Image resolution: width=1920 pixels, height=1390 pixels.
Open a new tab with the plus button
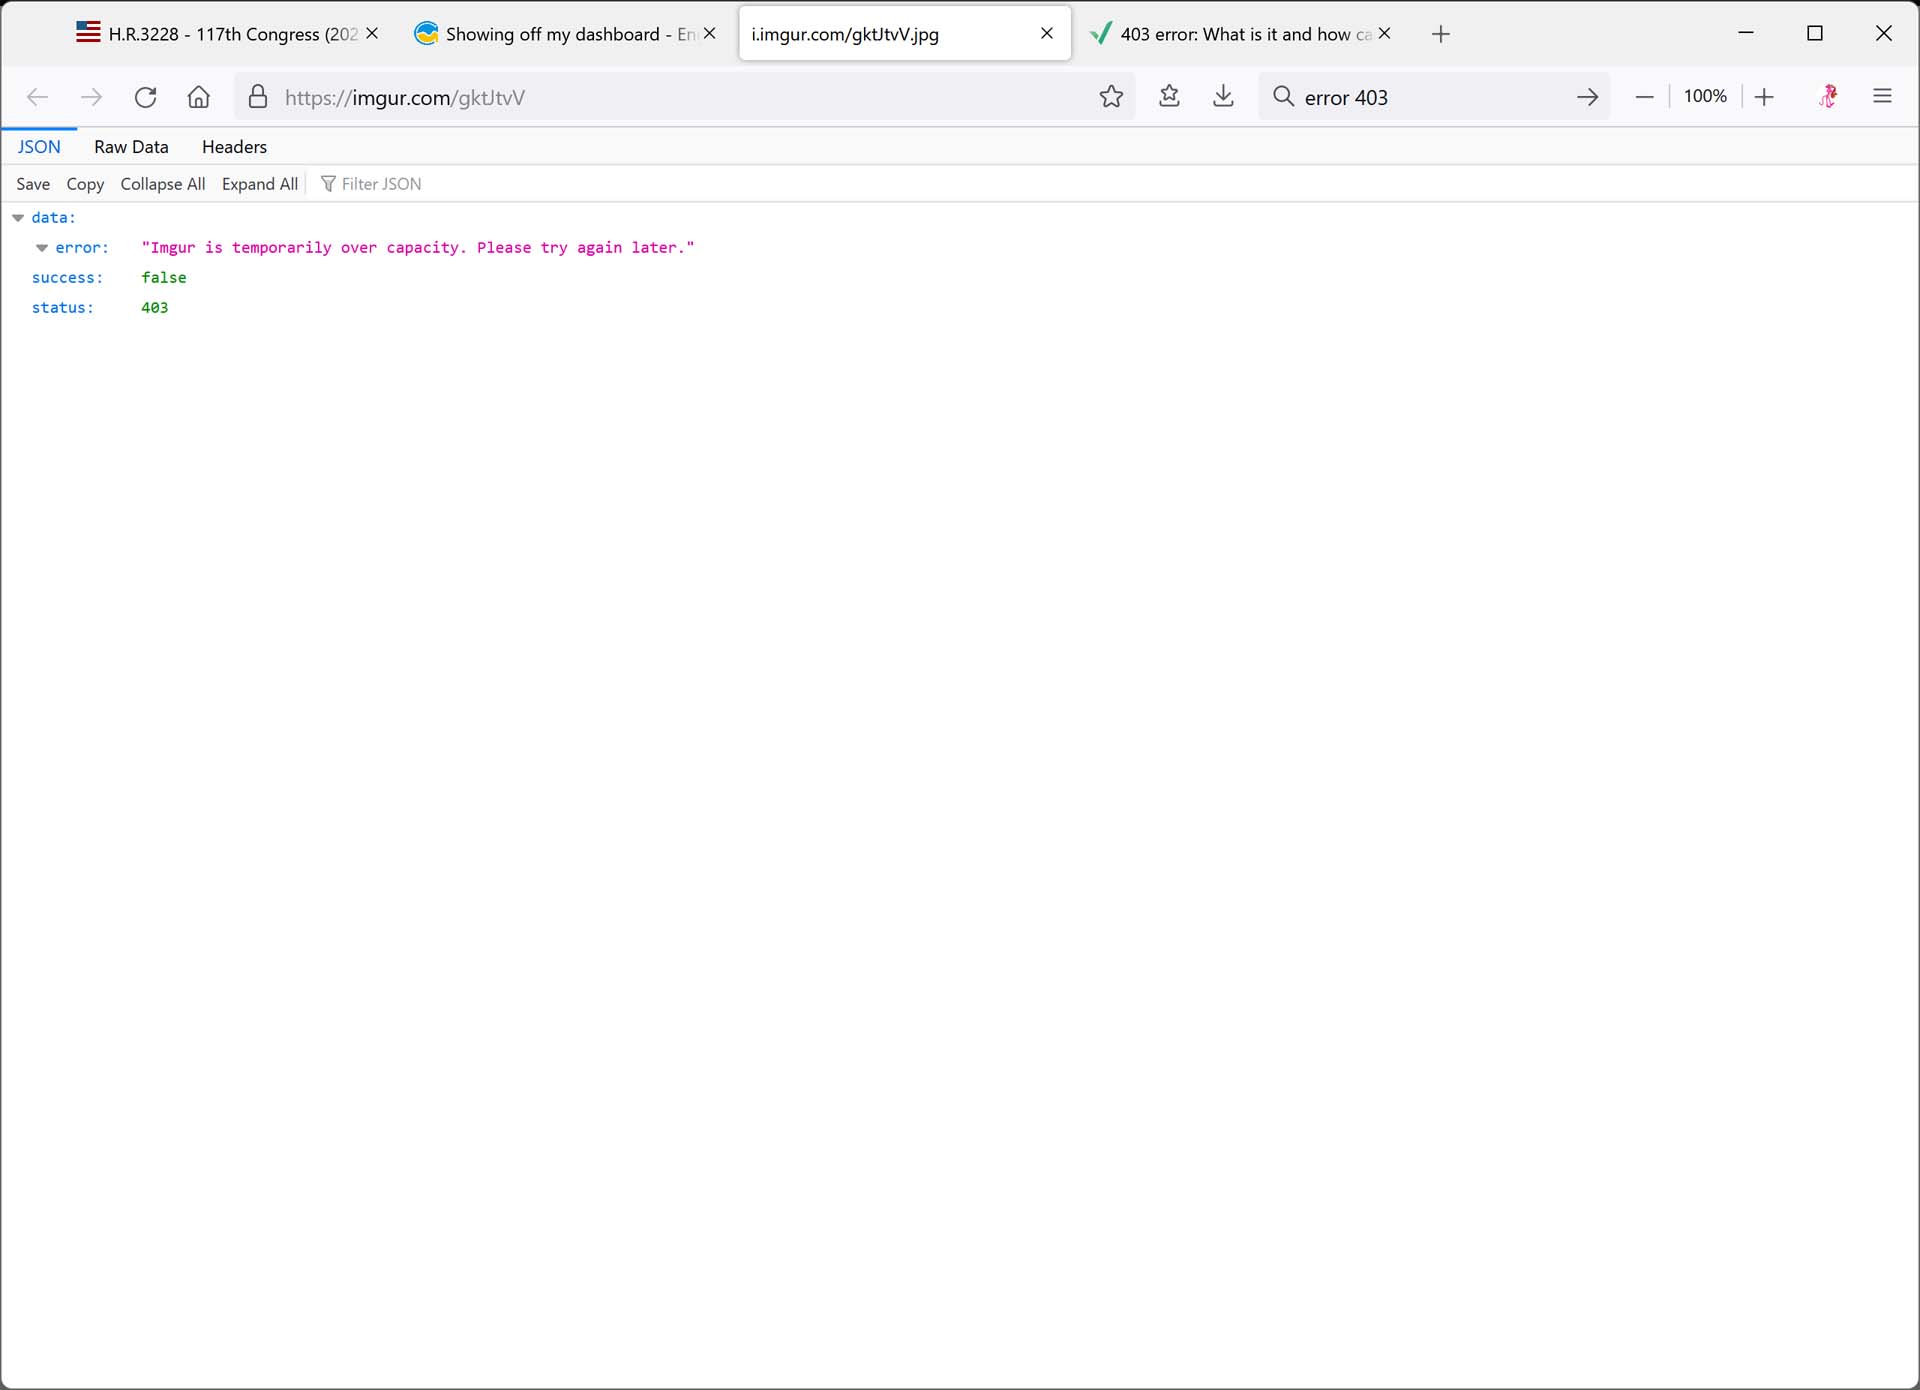click(x=1440, y=34)
